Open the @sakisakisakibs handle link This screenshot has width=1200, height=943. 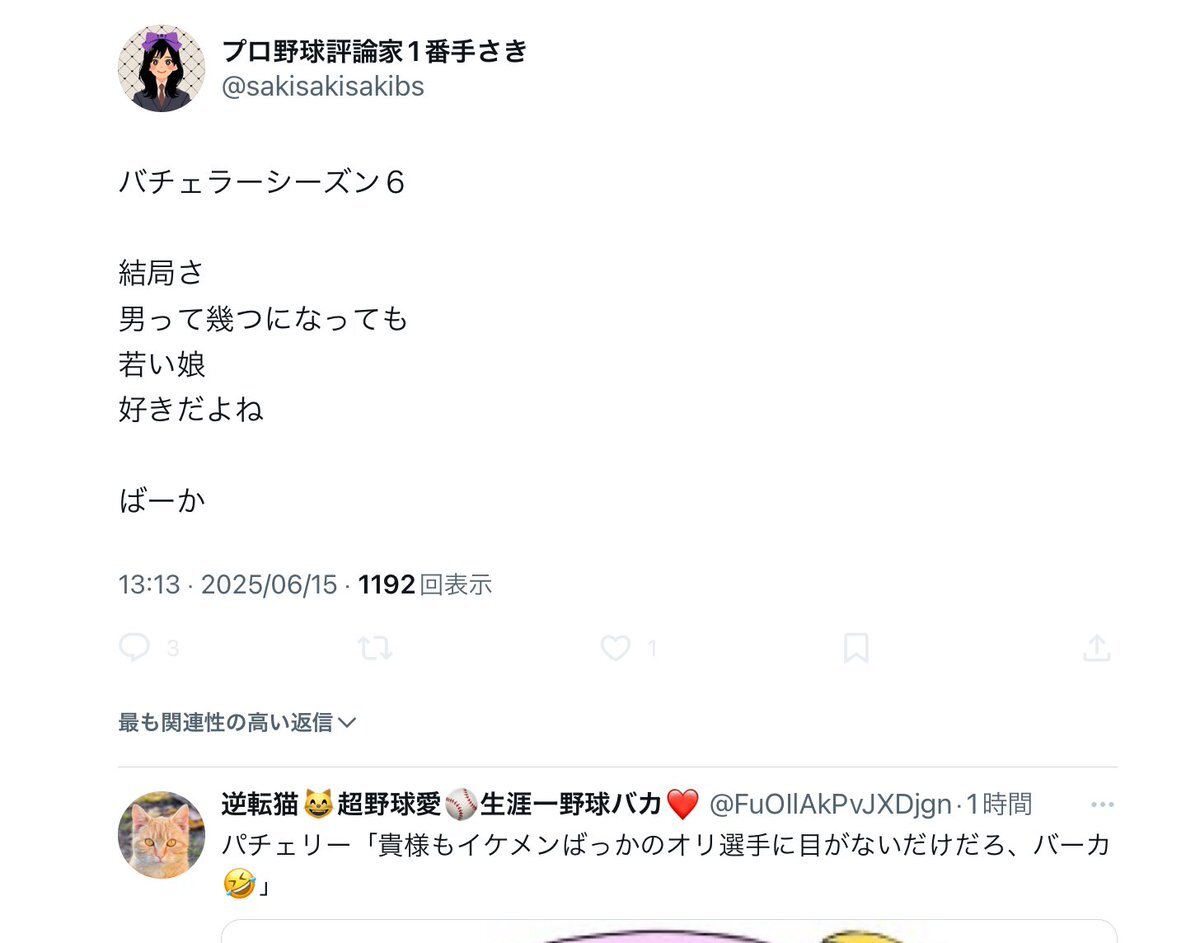(323, 87)
